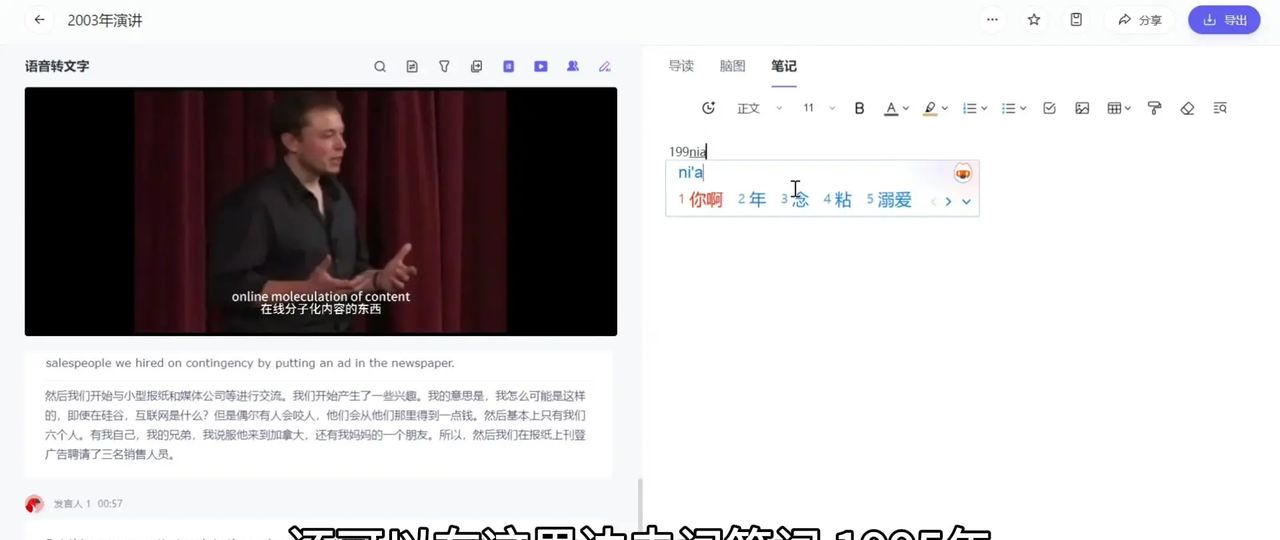The image size is (1280, 540).
Task: Go to previous IME candidate page
Action: (933, 201)
